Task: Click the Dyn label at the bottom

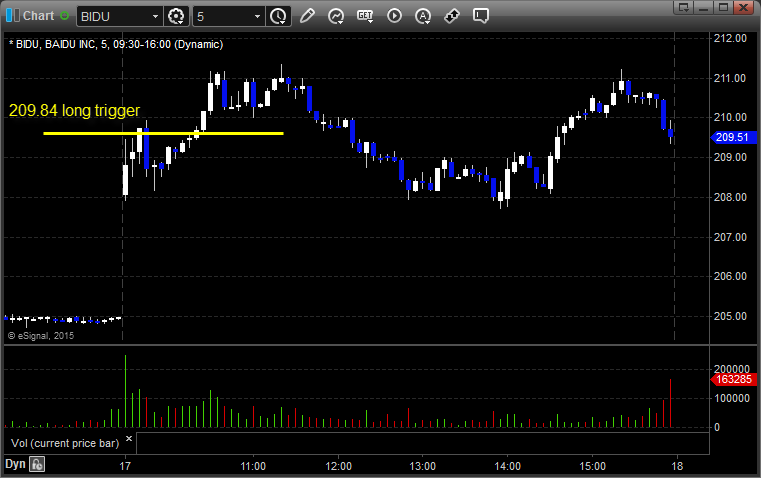Action: click(x=15, y=464)
